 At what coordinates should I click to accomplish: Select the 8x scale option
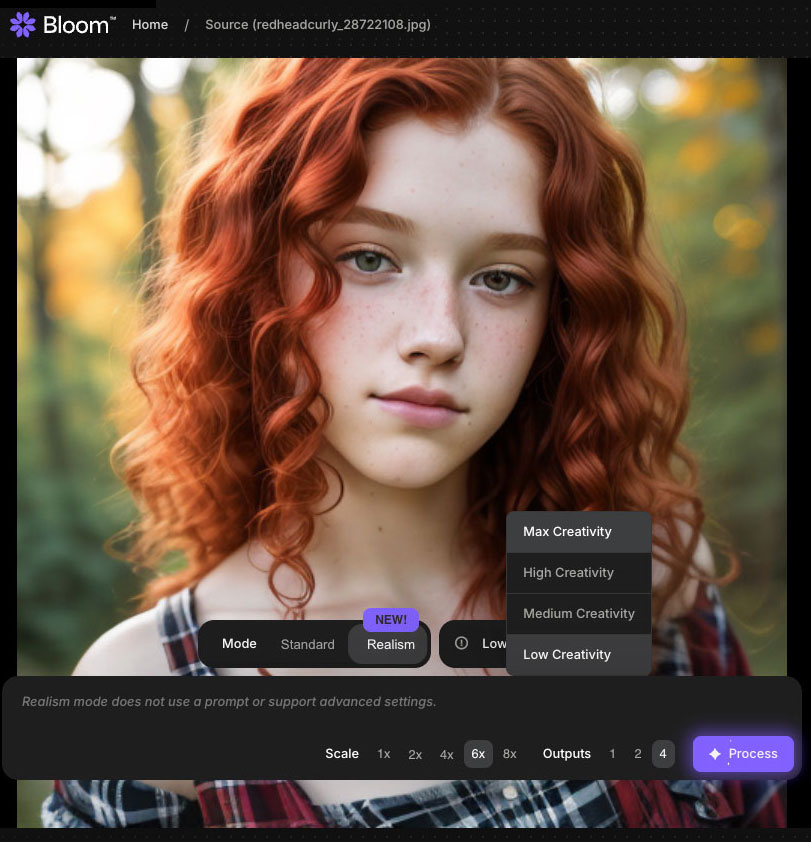(509, 754)
